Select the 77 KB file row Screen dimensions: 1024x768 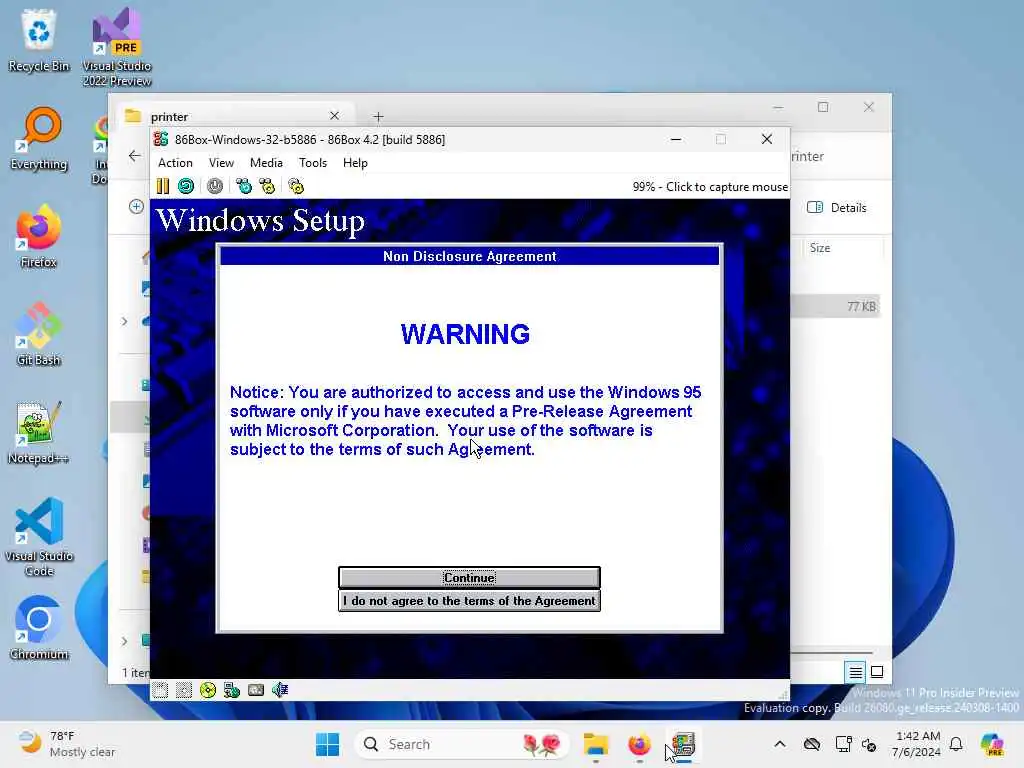click(836, 306)
